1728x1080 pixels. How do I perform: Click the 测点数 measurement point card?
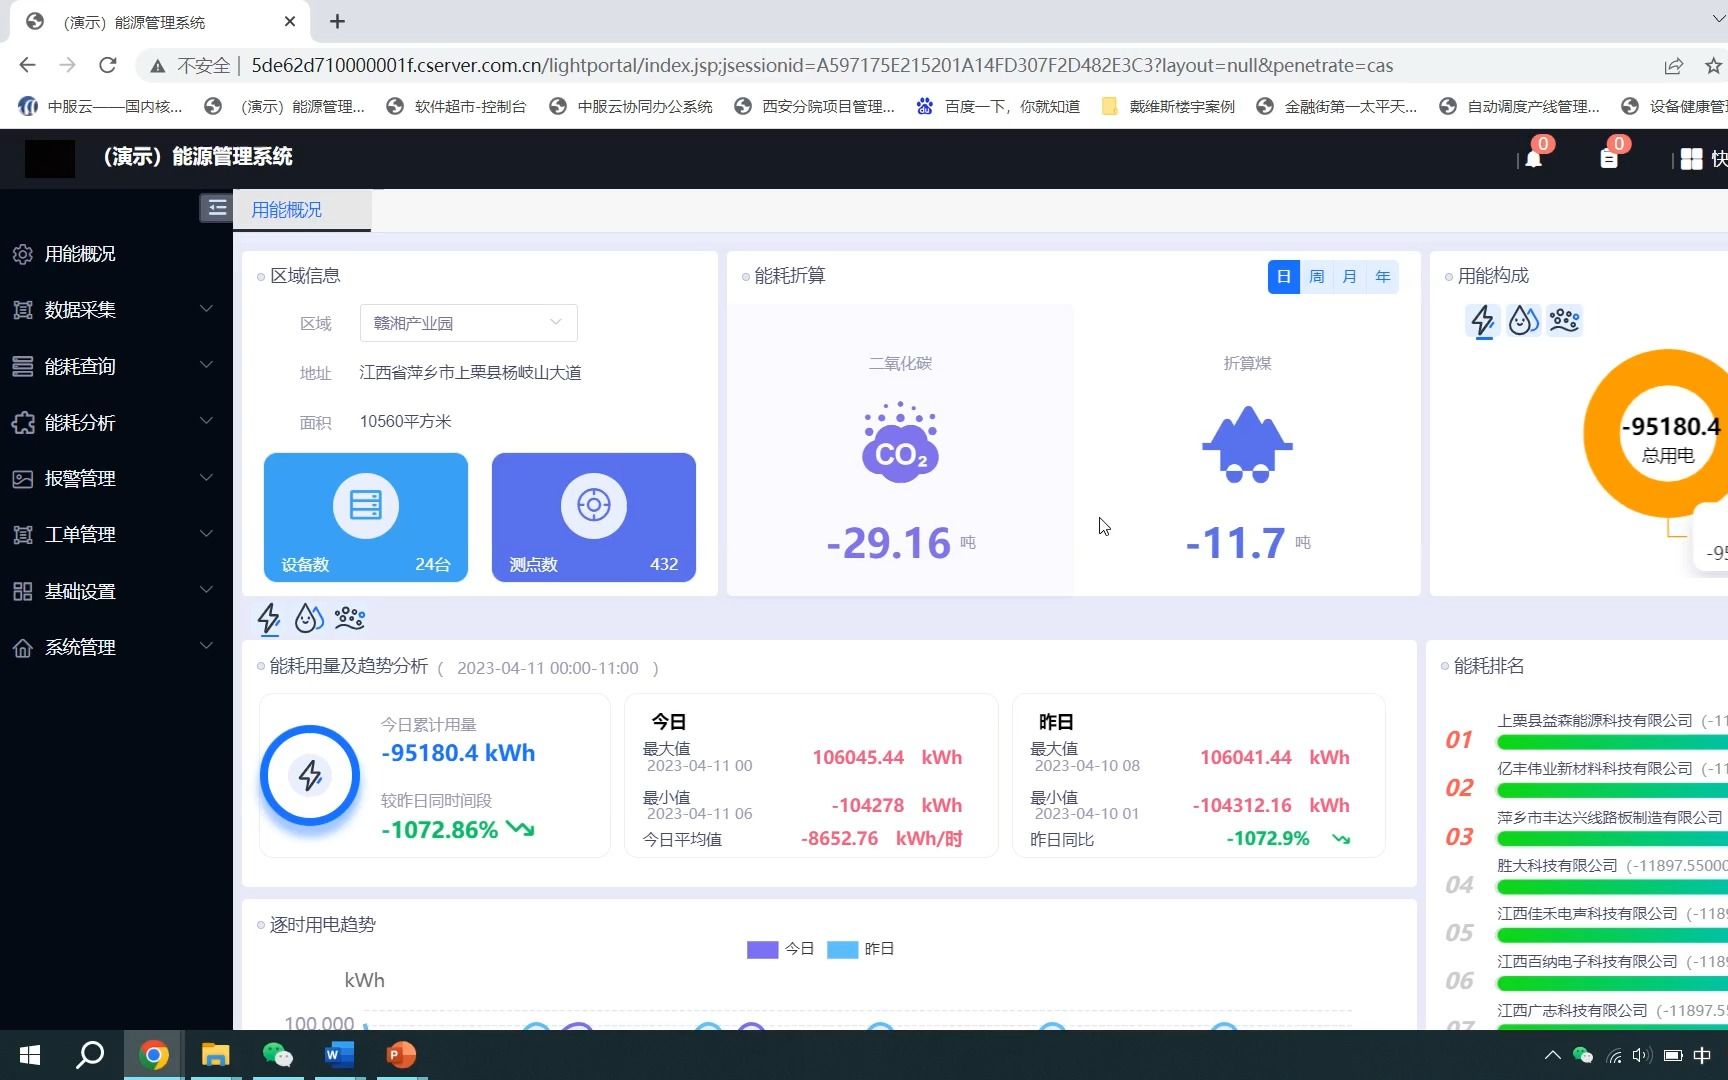pos(594,517)
